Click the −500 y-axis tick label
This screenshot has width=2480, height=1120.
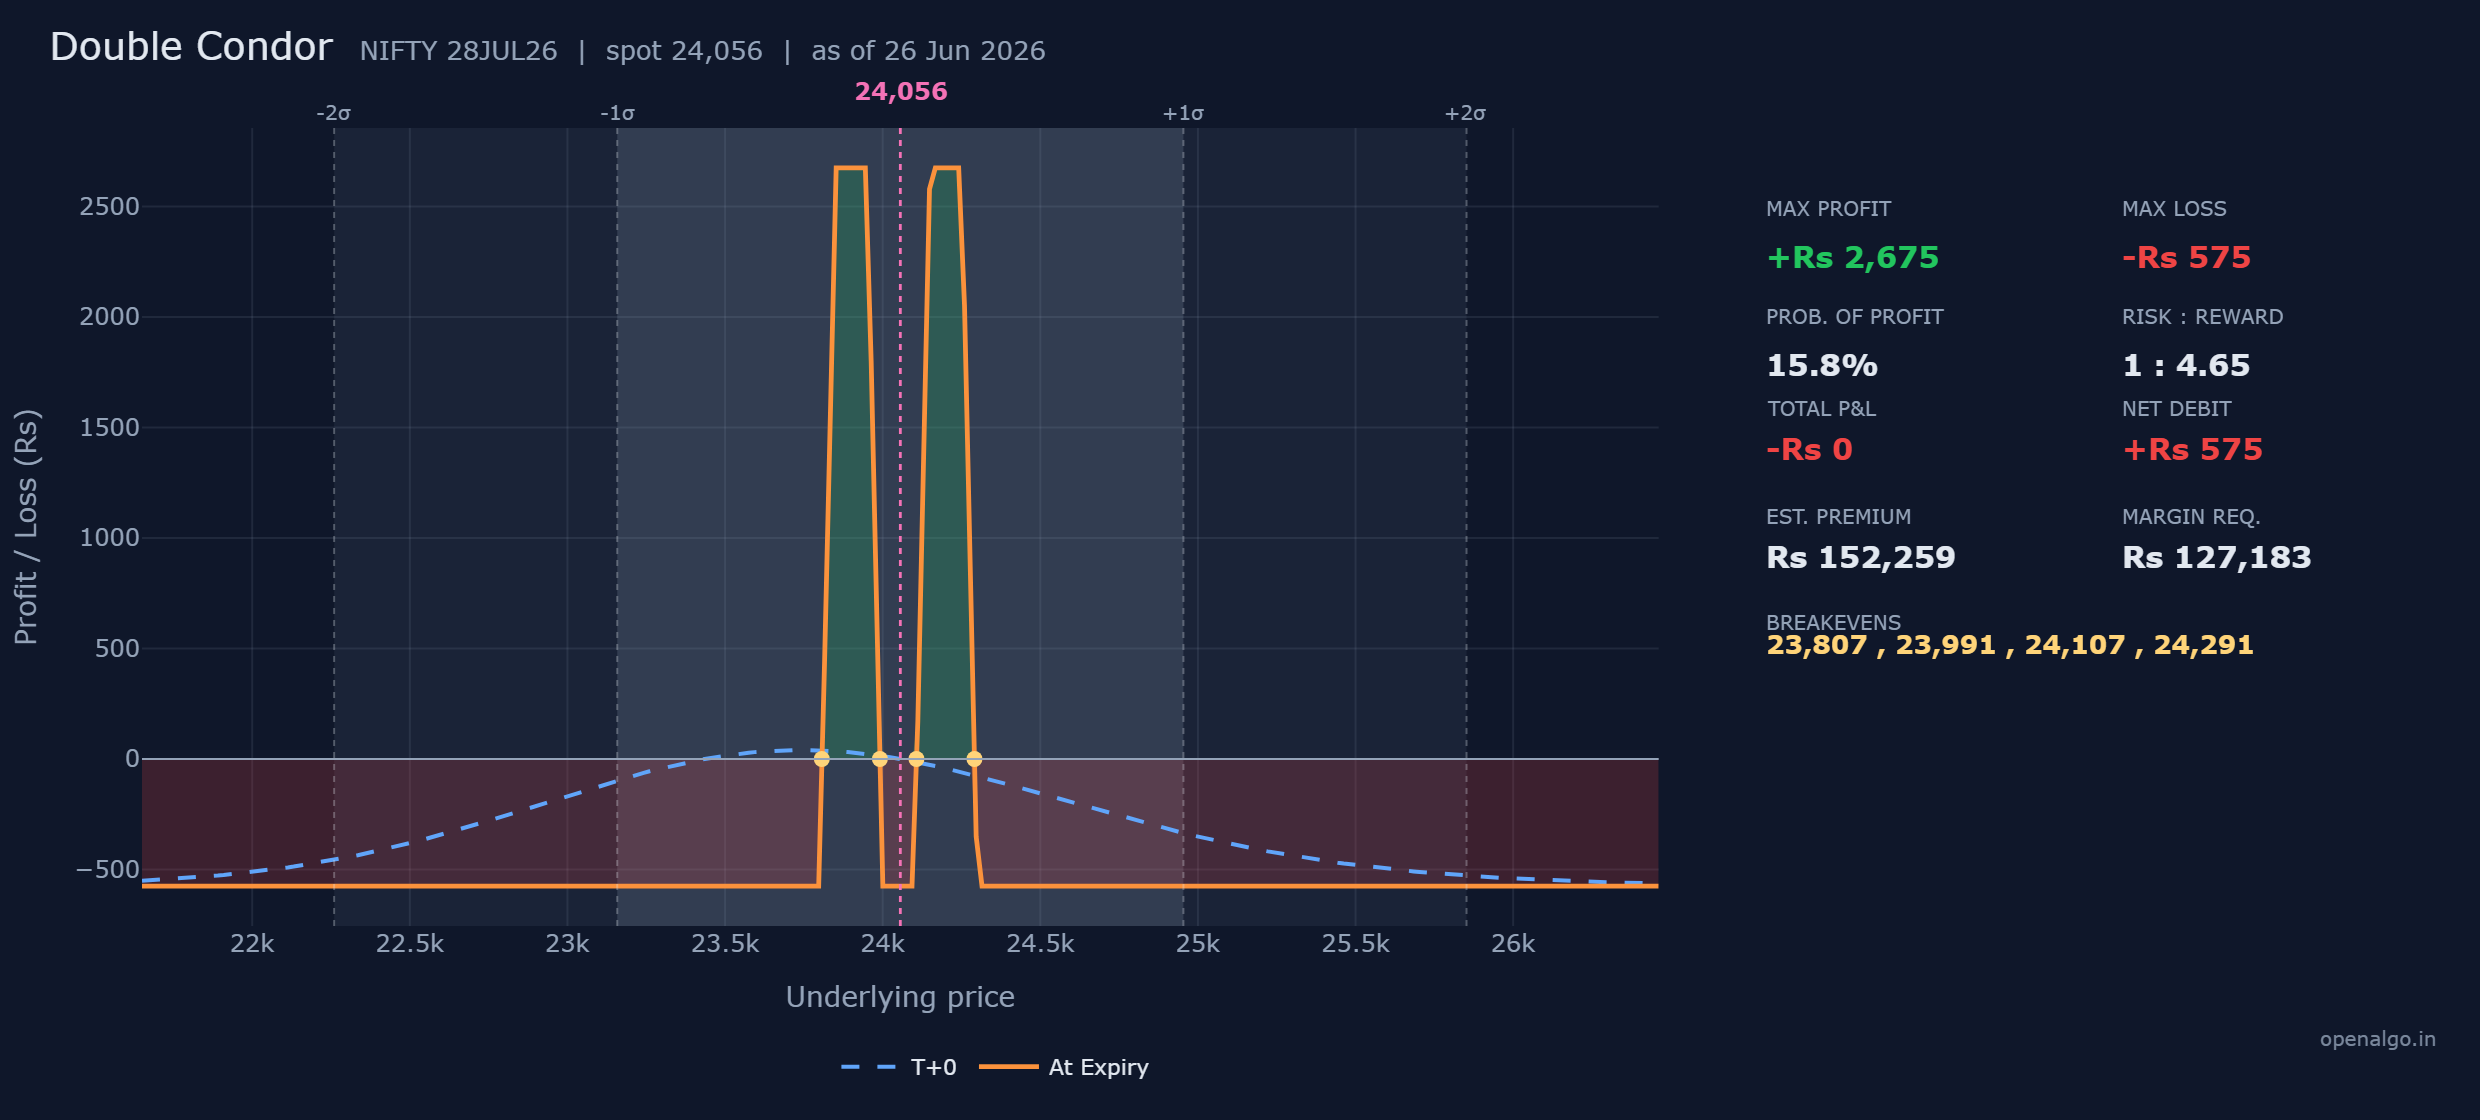click(108, 870)
